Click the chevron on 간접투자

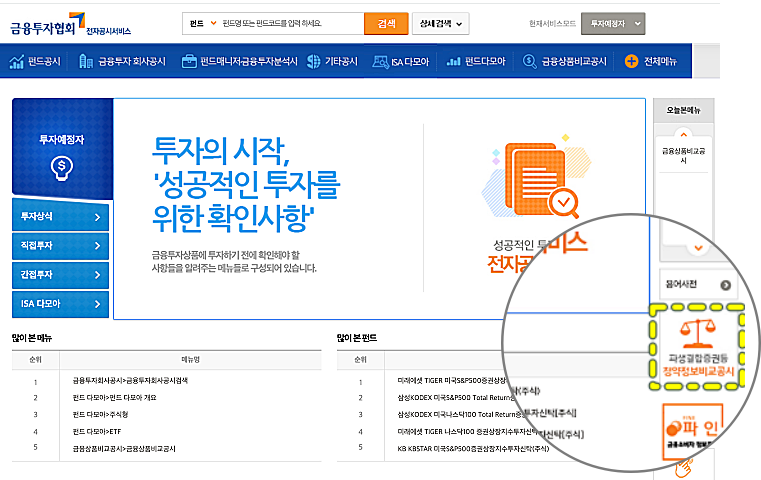click(x=97, y=275)
